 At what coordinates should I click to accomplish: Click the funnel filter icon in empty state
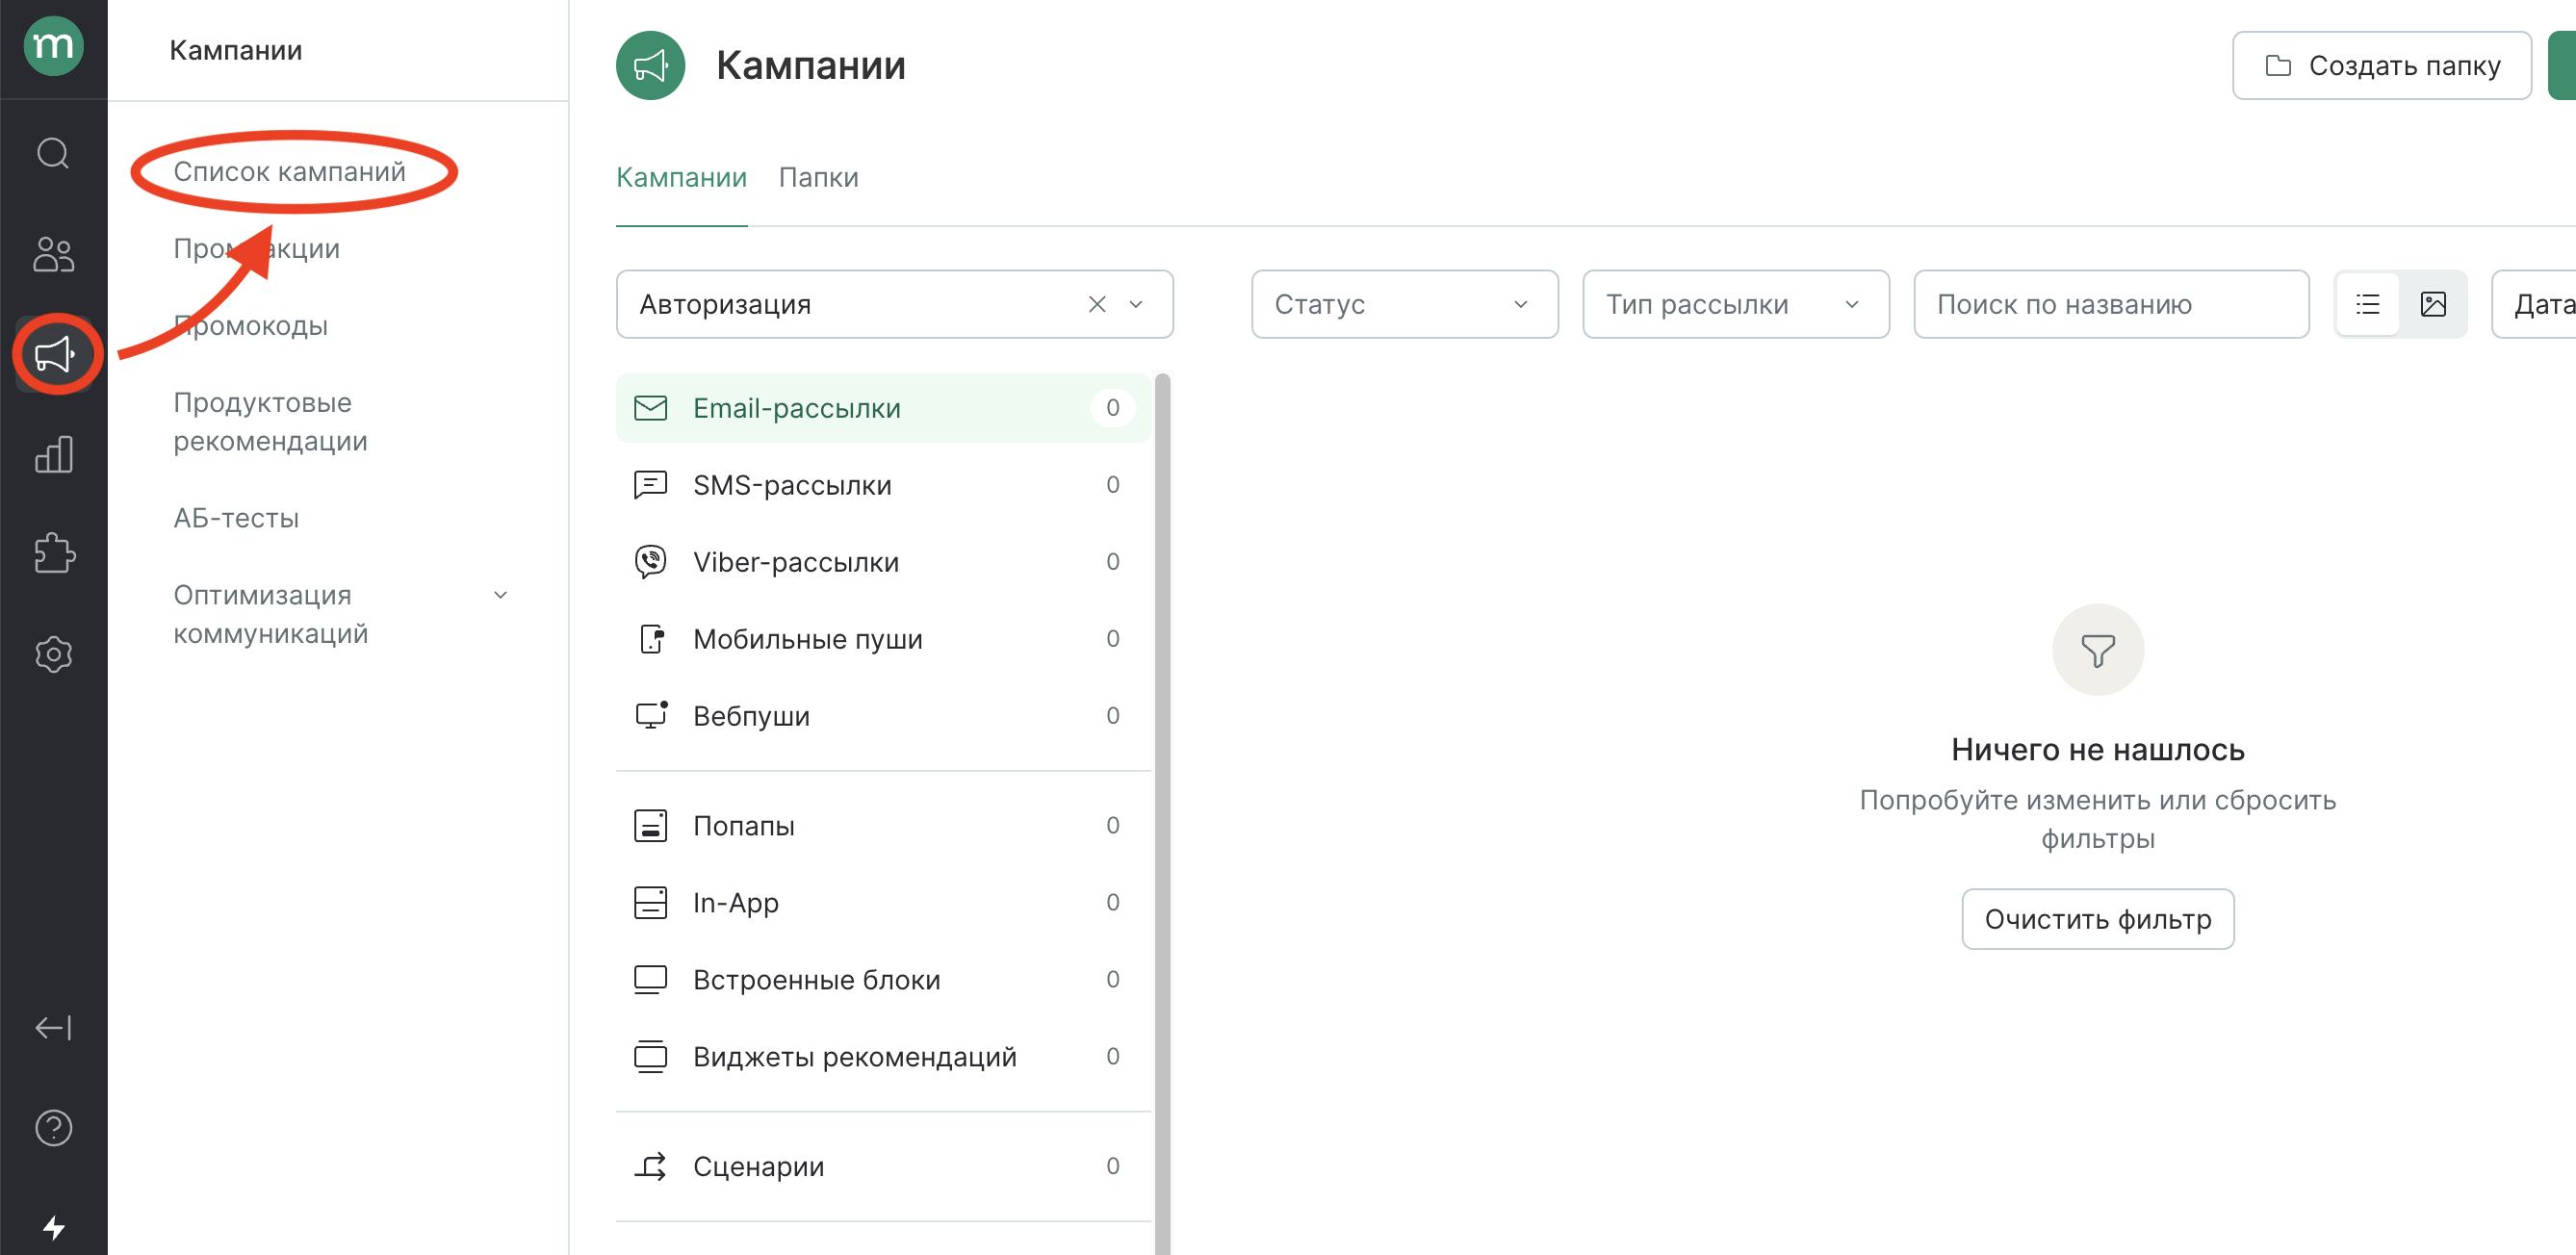click(x=2097, y=650)
